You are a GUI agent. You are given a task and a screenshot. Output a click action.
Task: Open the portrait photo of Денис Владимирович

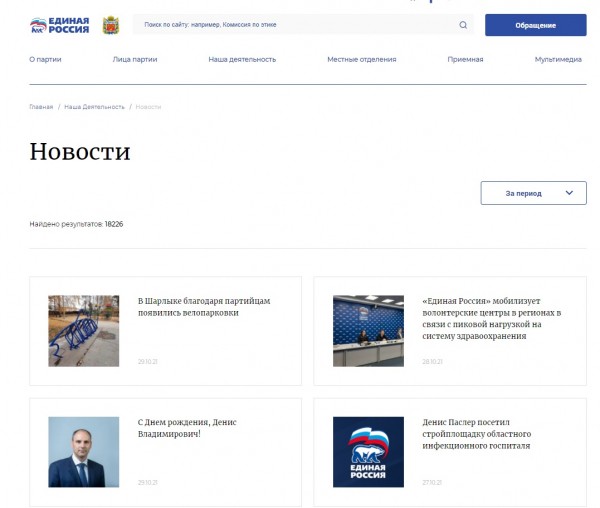pyautogui.click(x=83, y=452)
